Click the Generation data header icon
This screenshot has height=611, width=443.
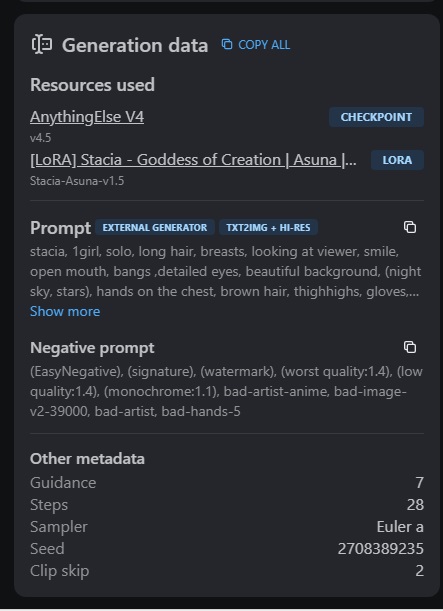(x=42, y=44)
